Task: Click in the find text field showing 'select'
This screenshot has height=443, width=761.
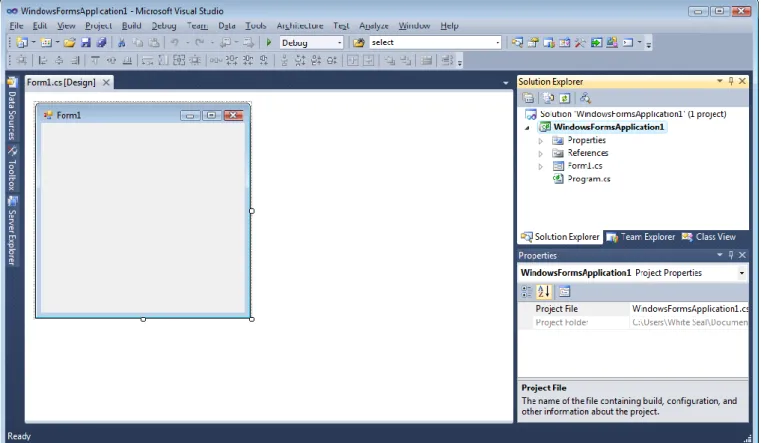Action: click(431, 43)
